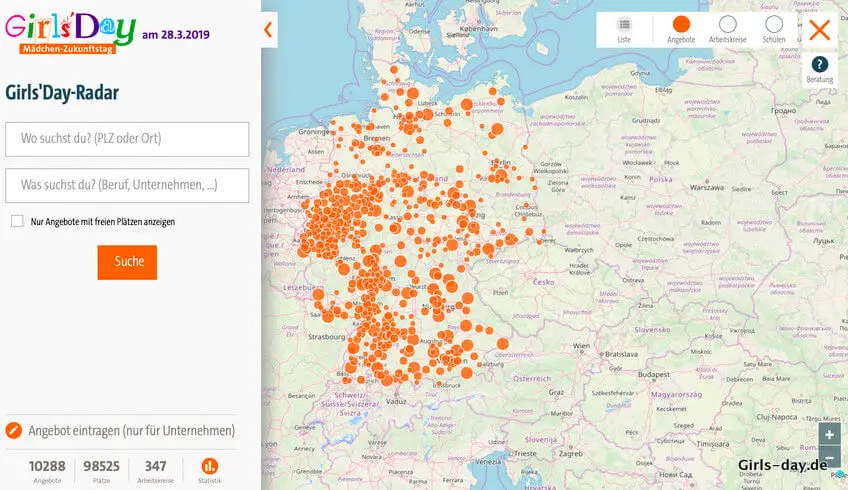Click the pencil icon for Angebot eintragen

13,431
